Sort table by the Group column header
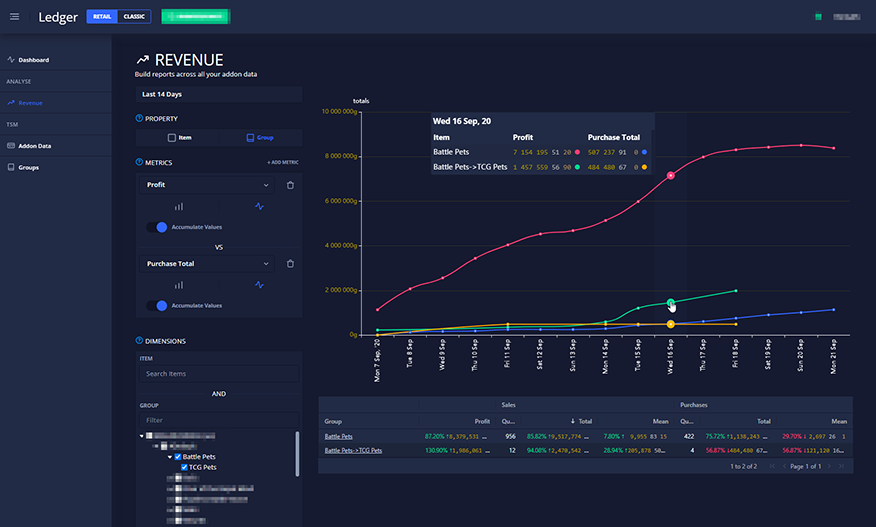876x527 pixels. 333,421
